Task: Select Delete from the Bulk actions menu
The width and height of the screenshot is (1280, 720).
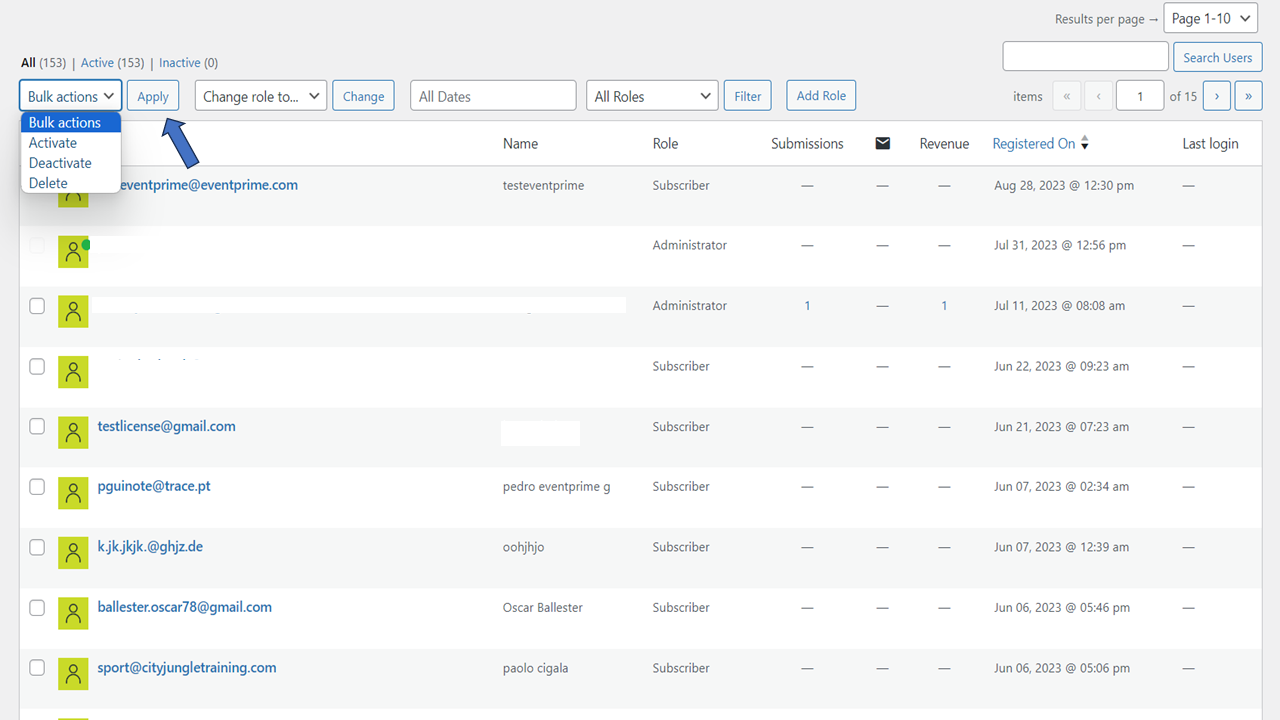Action: click(x=47, y=182)
